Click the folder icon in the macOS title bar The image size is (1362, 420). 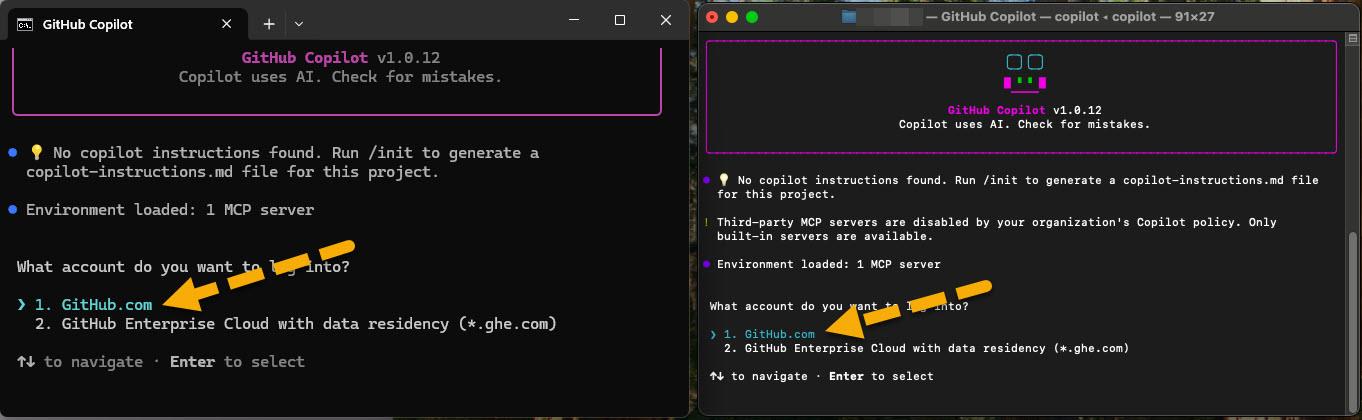coord(849,17)
